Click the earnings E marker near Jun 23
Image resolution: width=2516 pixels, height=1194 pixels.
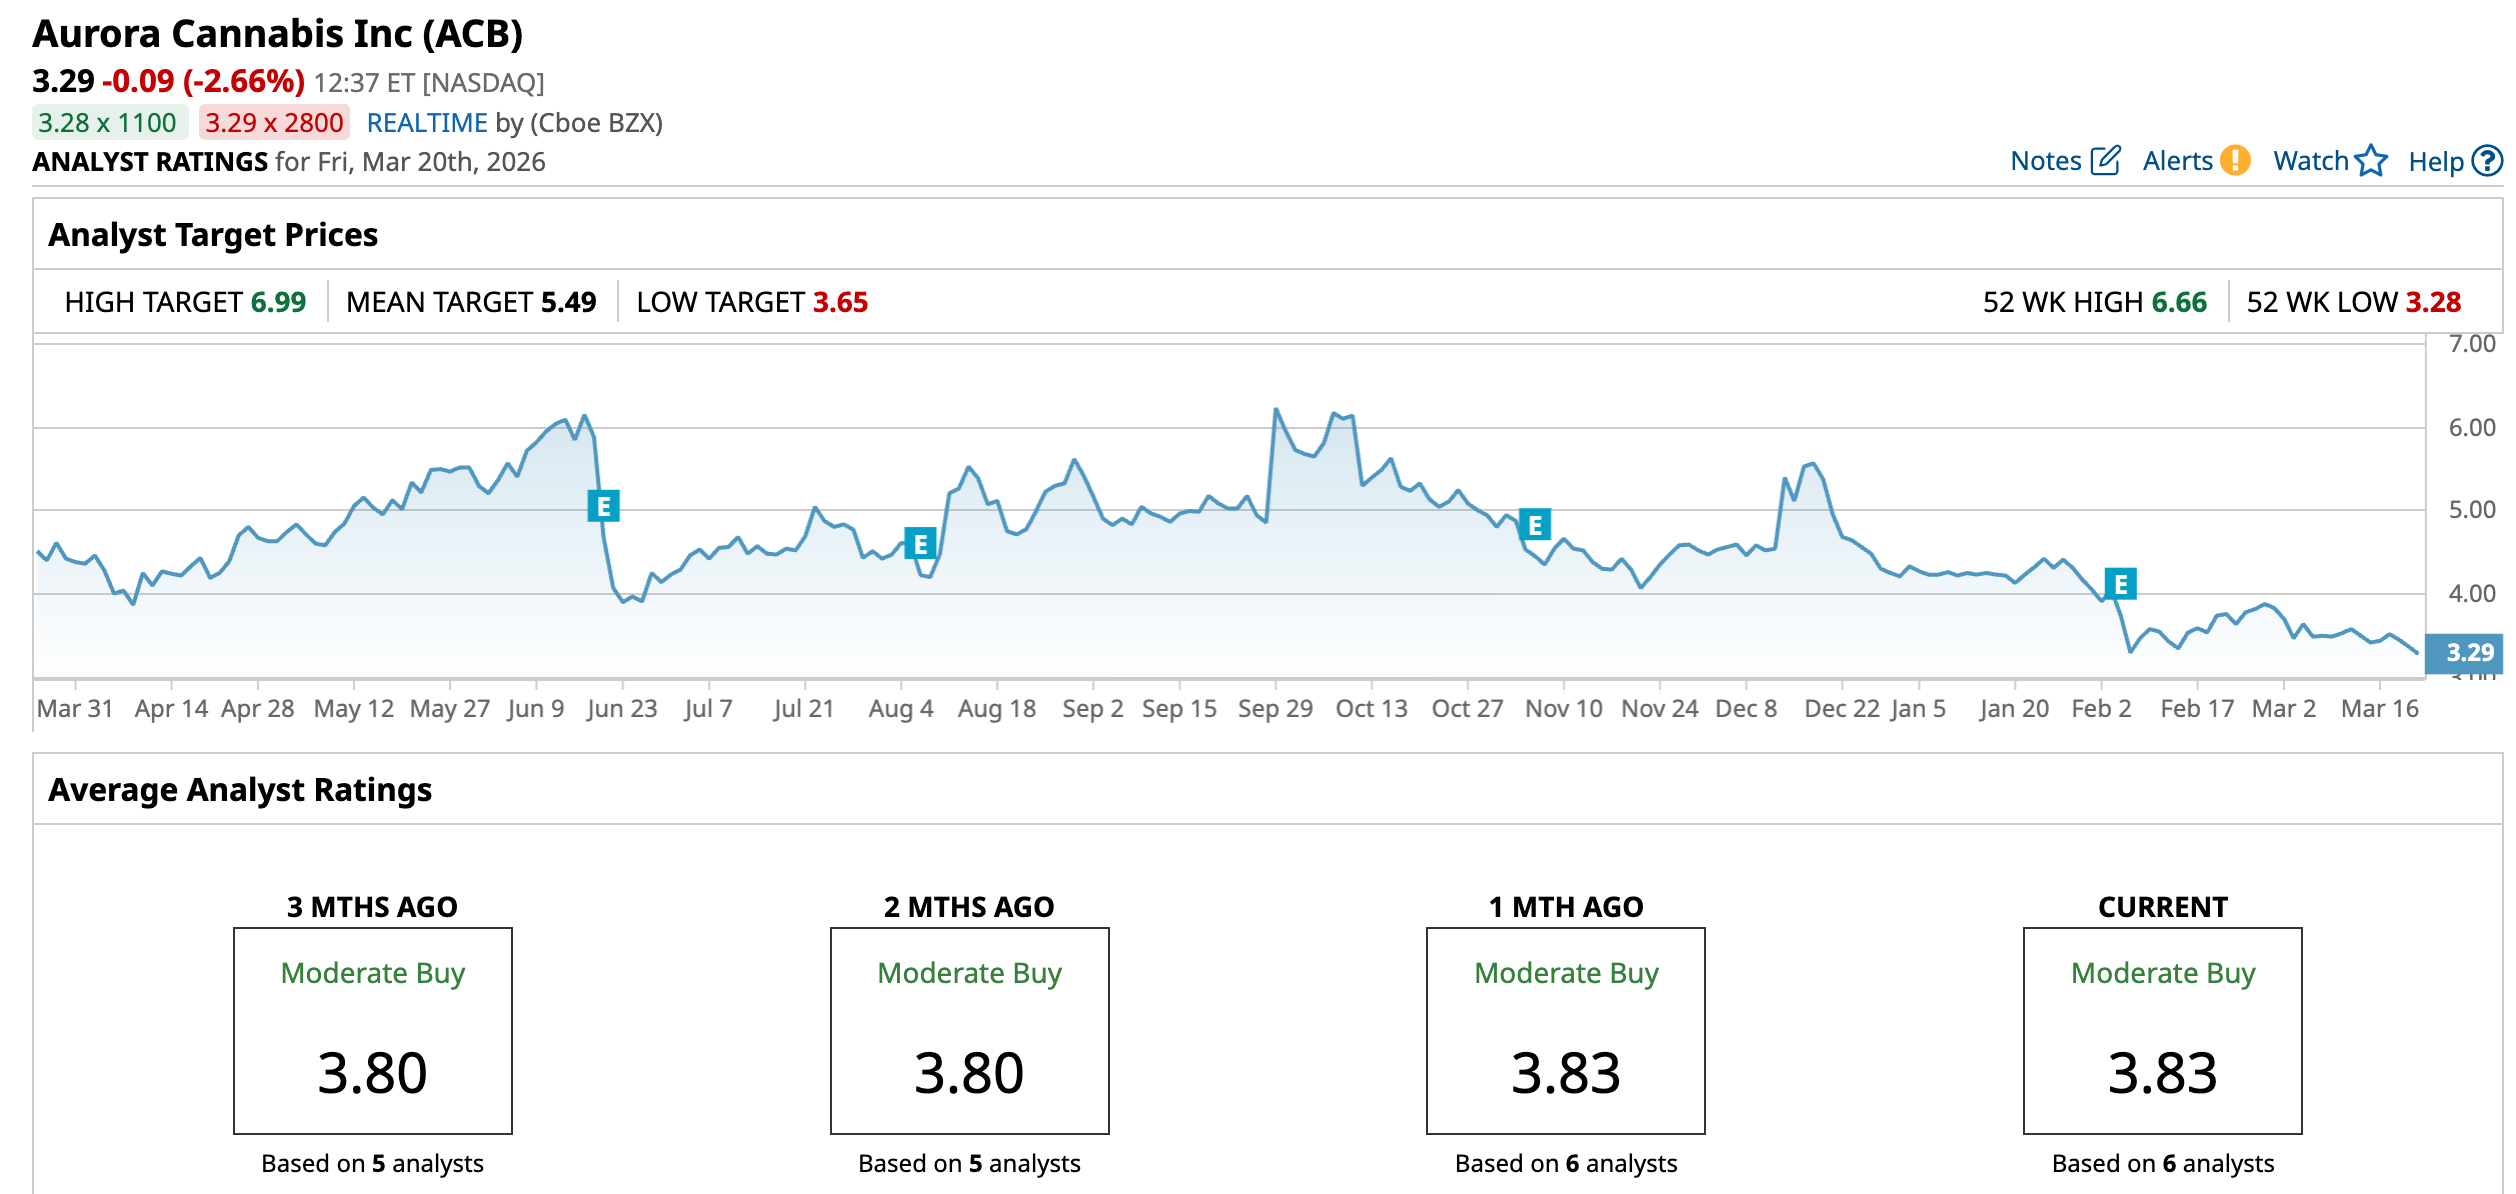point(603,506)
